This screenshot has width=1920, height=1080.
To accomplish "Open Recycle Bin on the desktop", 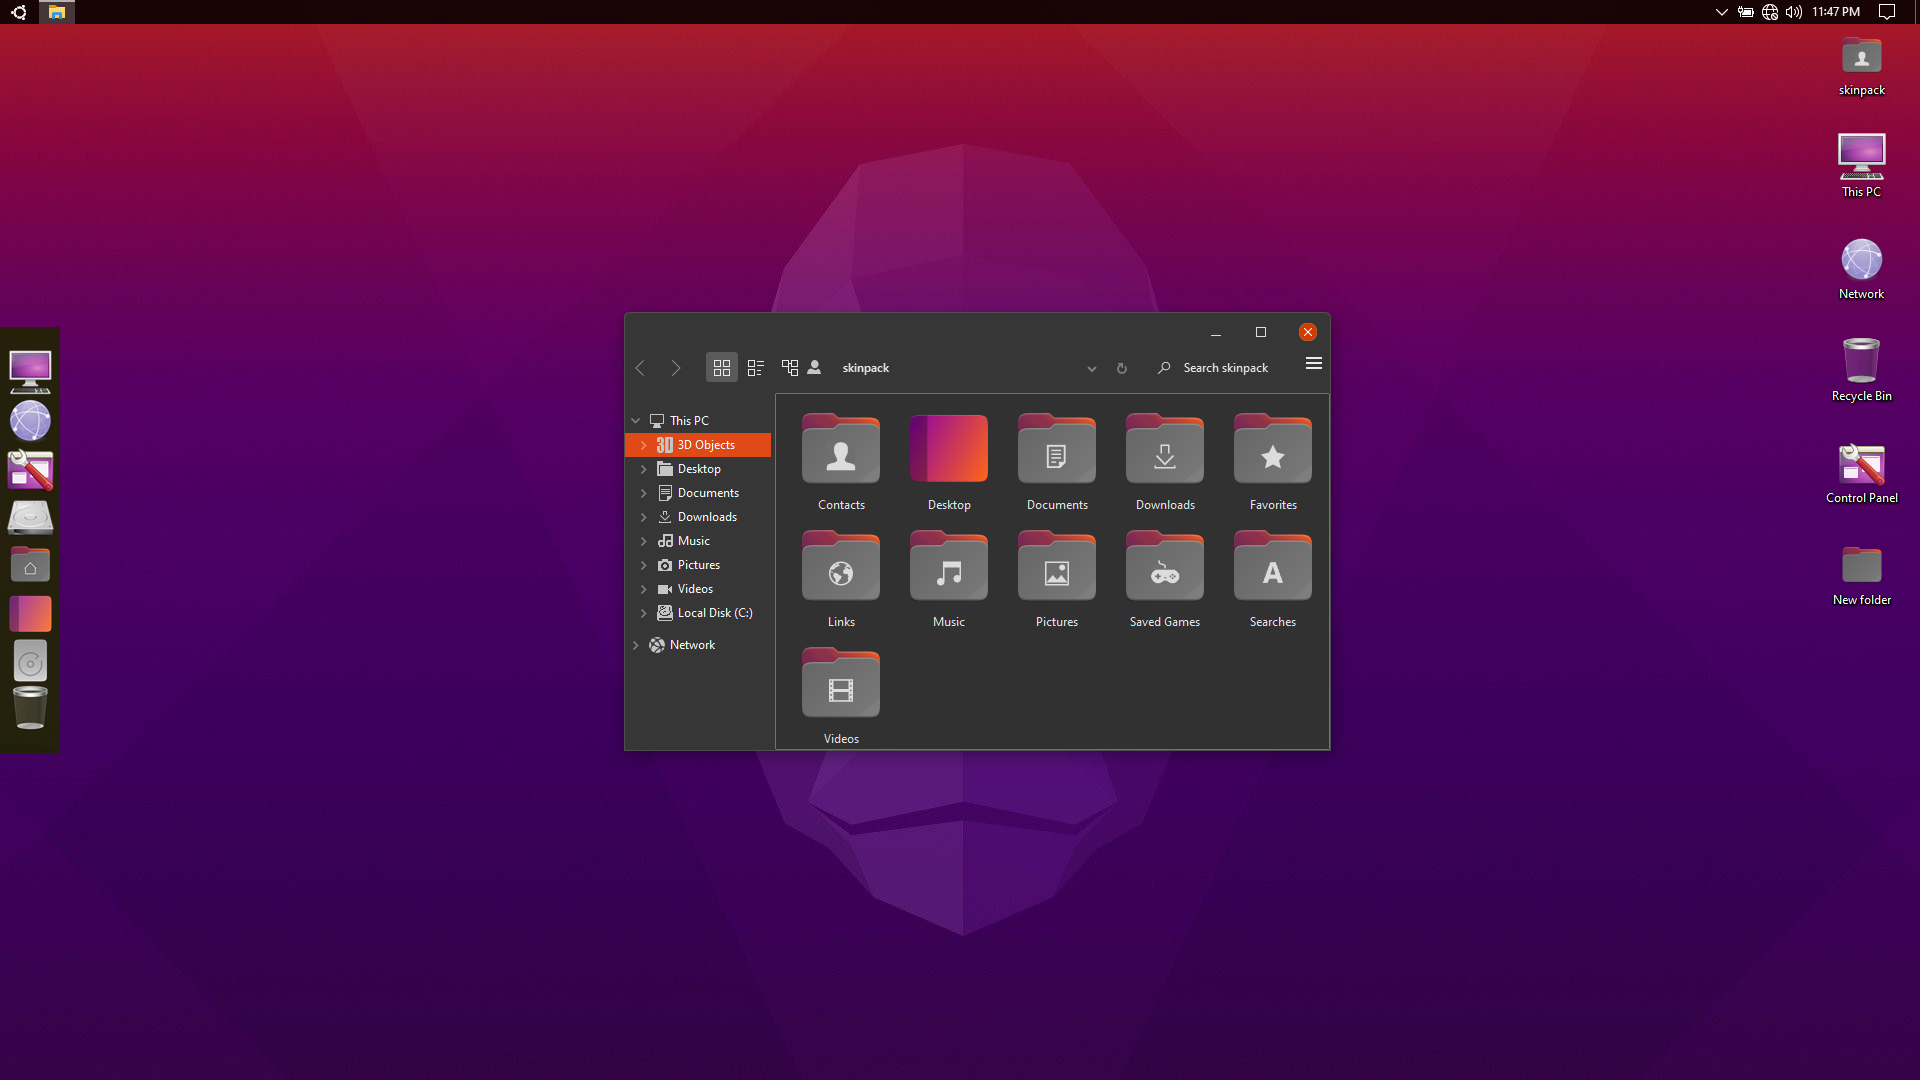I will (x=1861, y=363).
